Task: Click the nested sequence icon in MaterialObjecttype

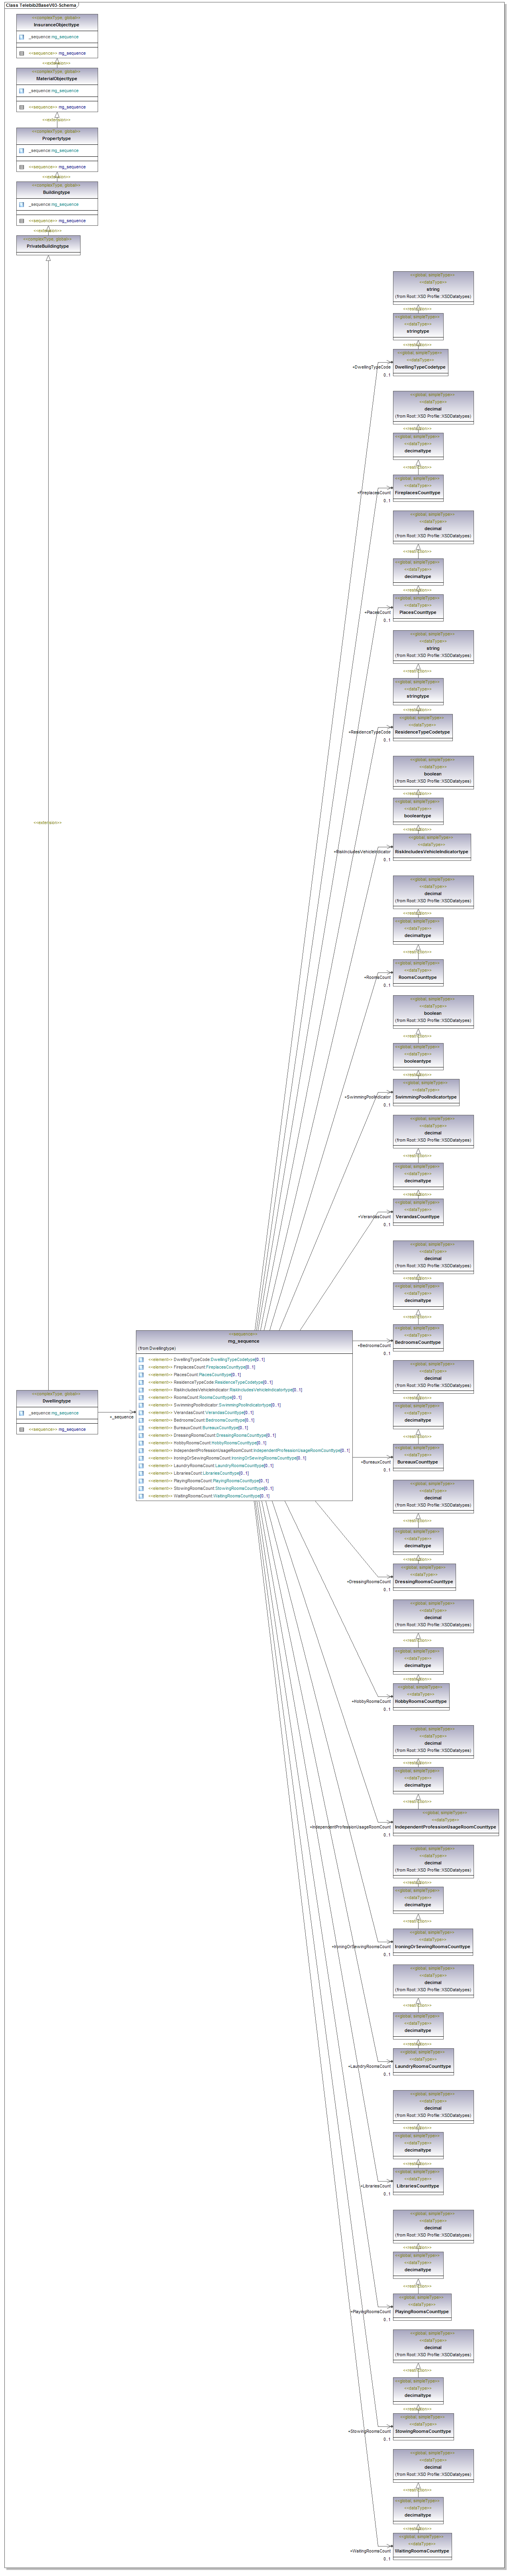Action: click(x=22, y=107)
